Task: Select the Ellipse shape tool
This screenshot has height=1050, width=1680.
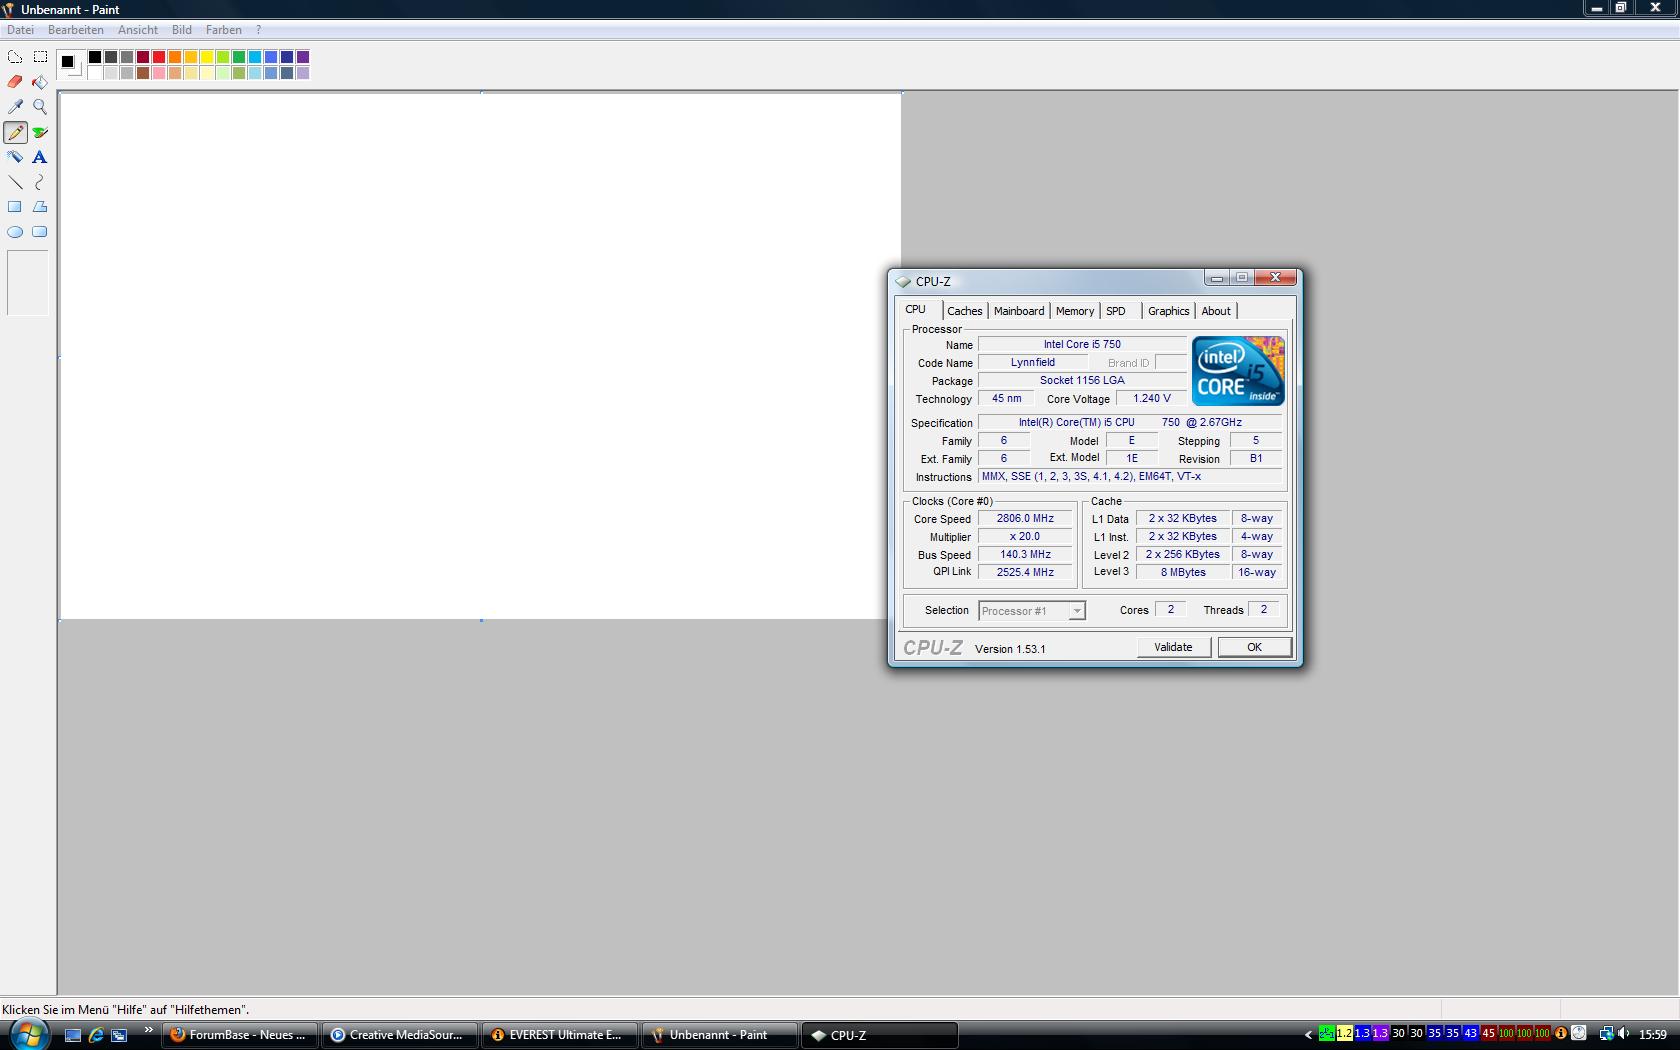Action: pos(15,232)
